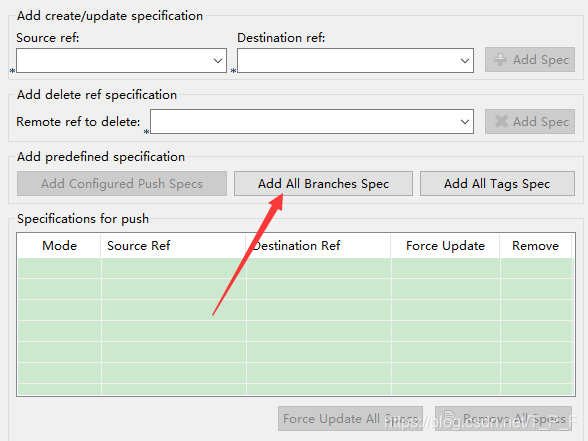Click the X icon on delete Add Spec
Viewport: 588px width, 441px height.
click(x=501, y=122)
